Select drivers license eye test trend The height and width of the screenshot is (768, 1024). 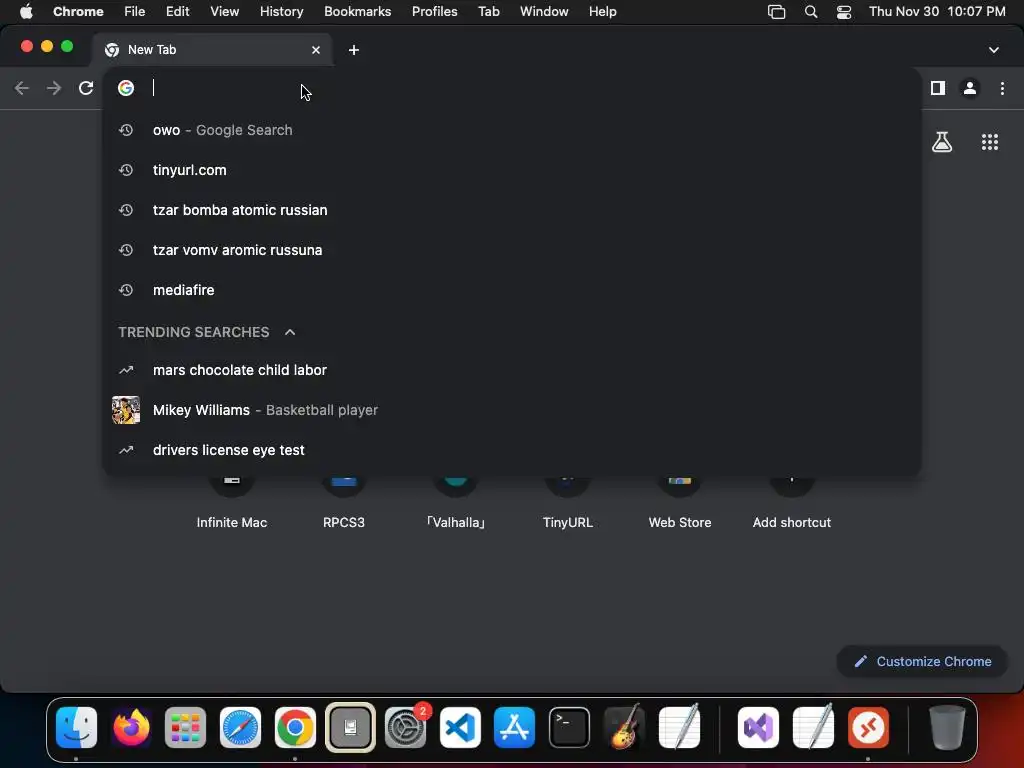click(x=512, y=449)
